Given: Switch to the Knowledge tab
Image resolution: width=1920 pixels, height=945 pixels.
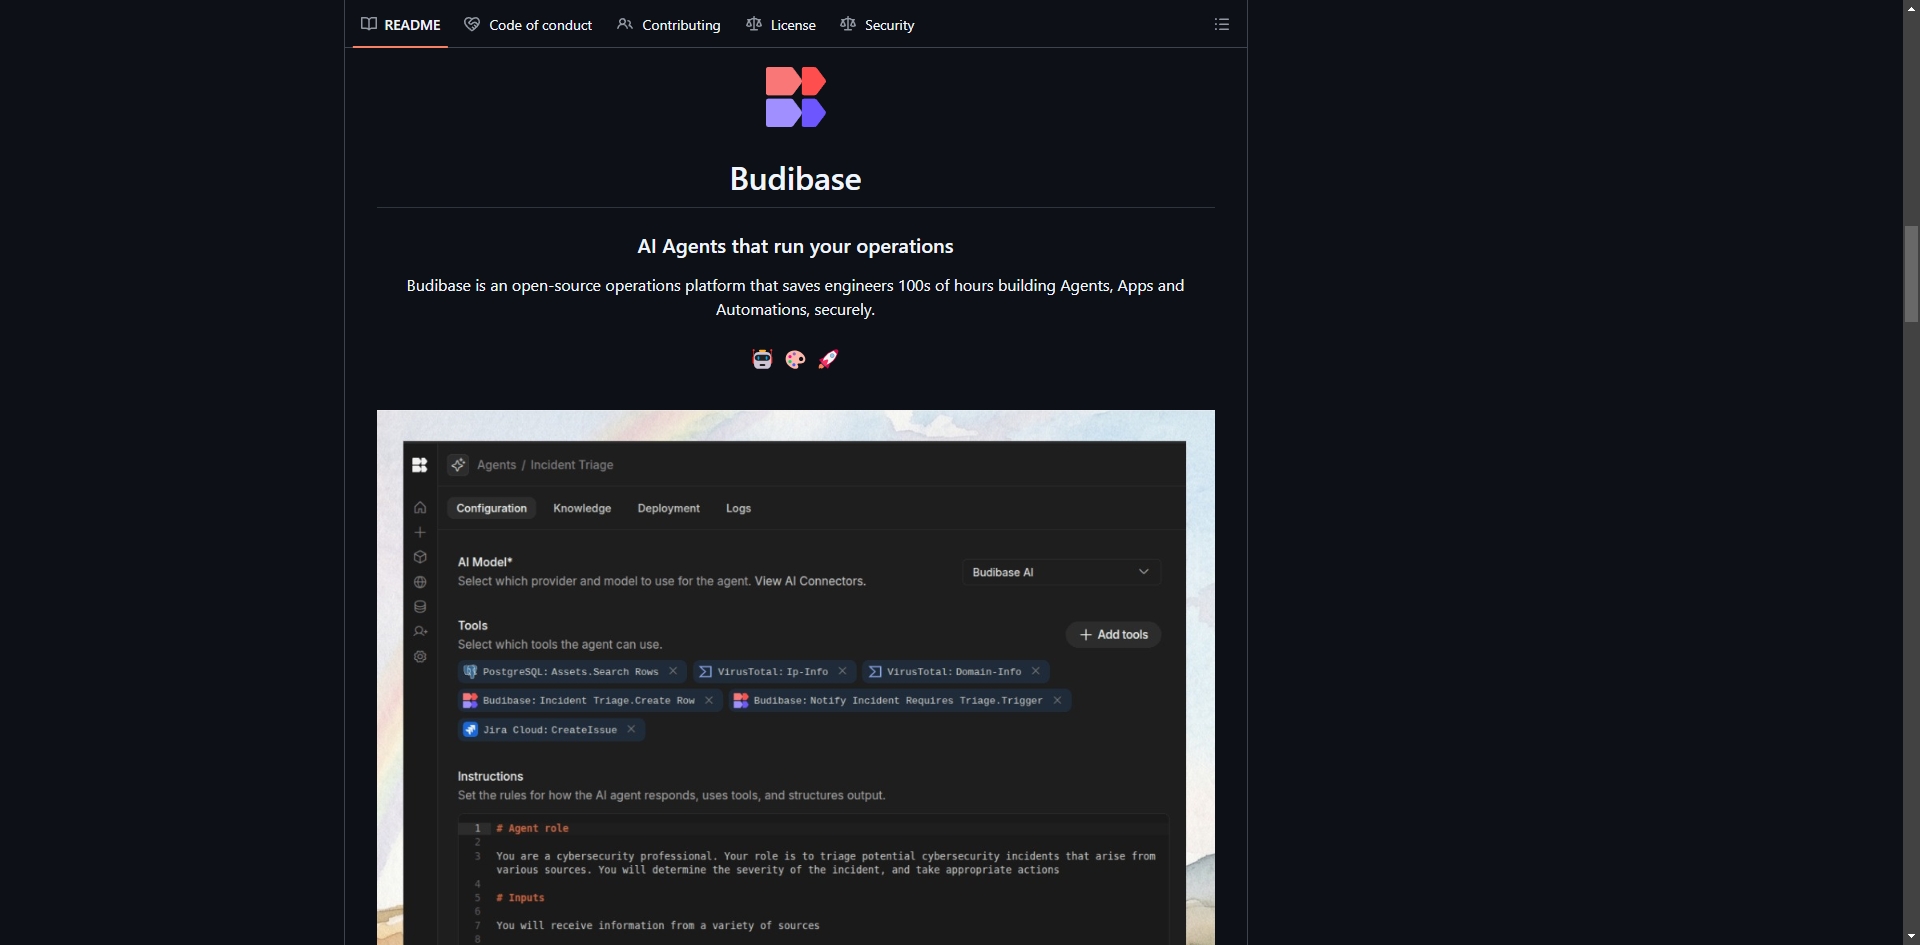Looking at the screenshot, I should point(582,508).
